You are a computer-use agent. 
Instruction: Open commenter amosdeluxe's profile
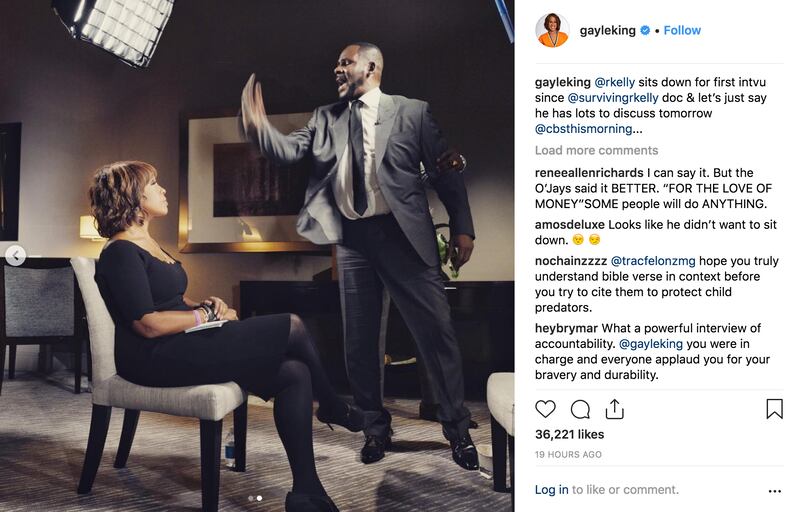click(569, 225)
